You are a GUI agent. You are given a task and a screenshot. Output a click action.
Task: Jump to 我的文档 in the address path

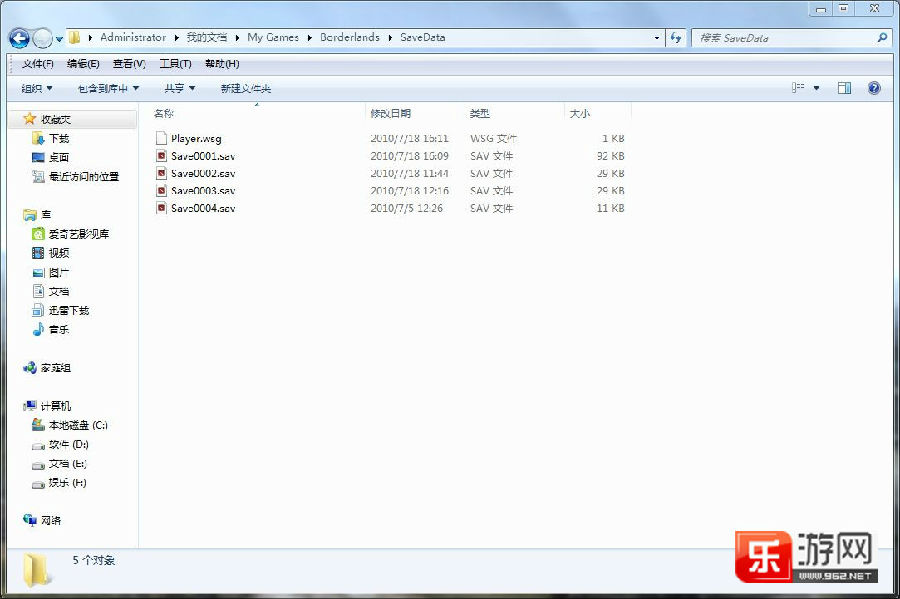207,37
